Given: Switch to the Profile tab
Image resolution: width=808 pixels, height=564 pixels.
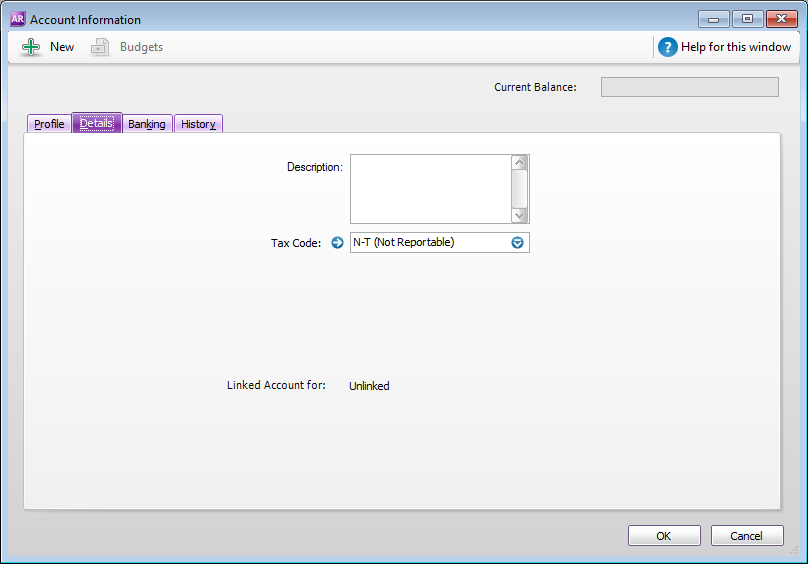Looking at the screenshot, I should 49,124.
